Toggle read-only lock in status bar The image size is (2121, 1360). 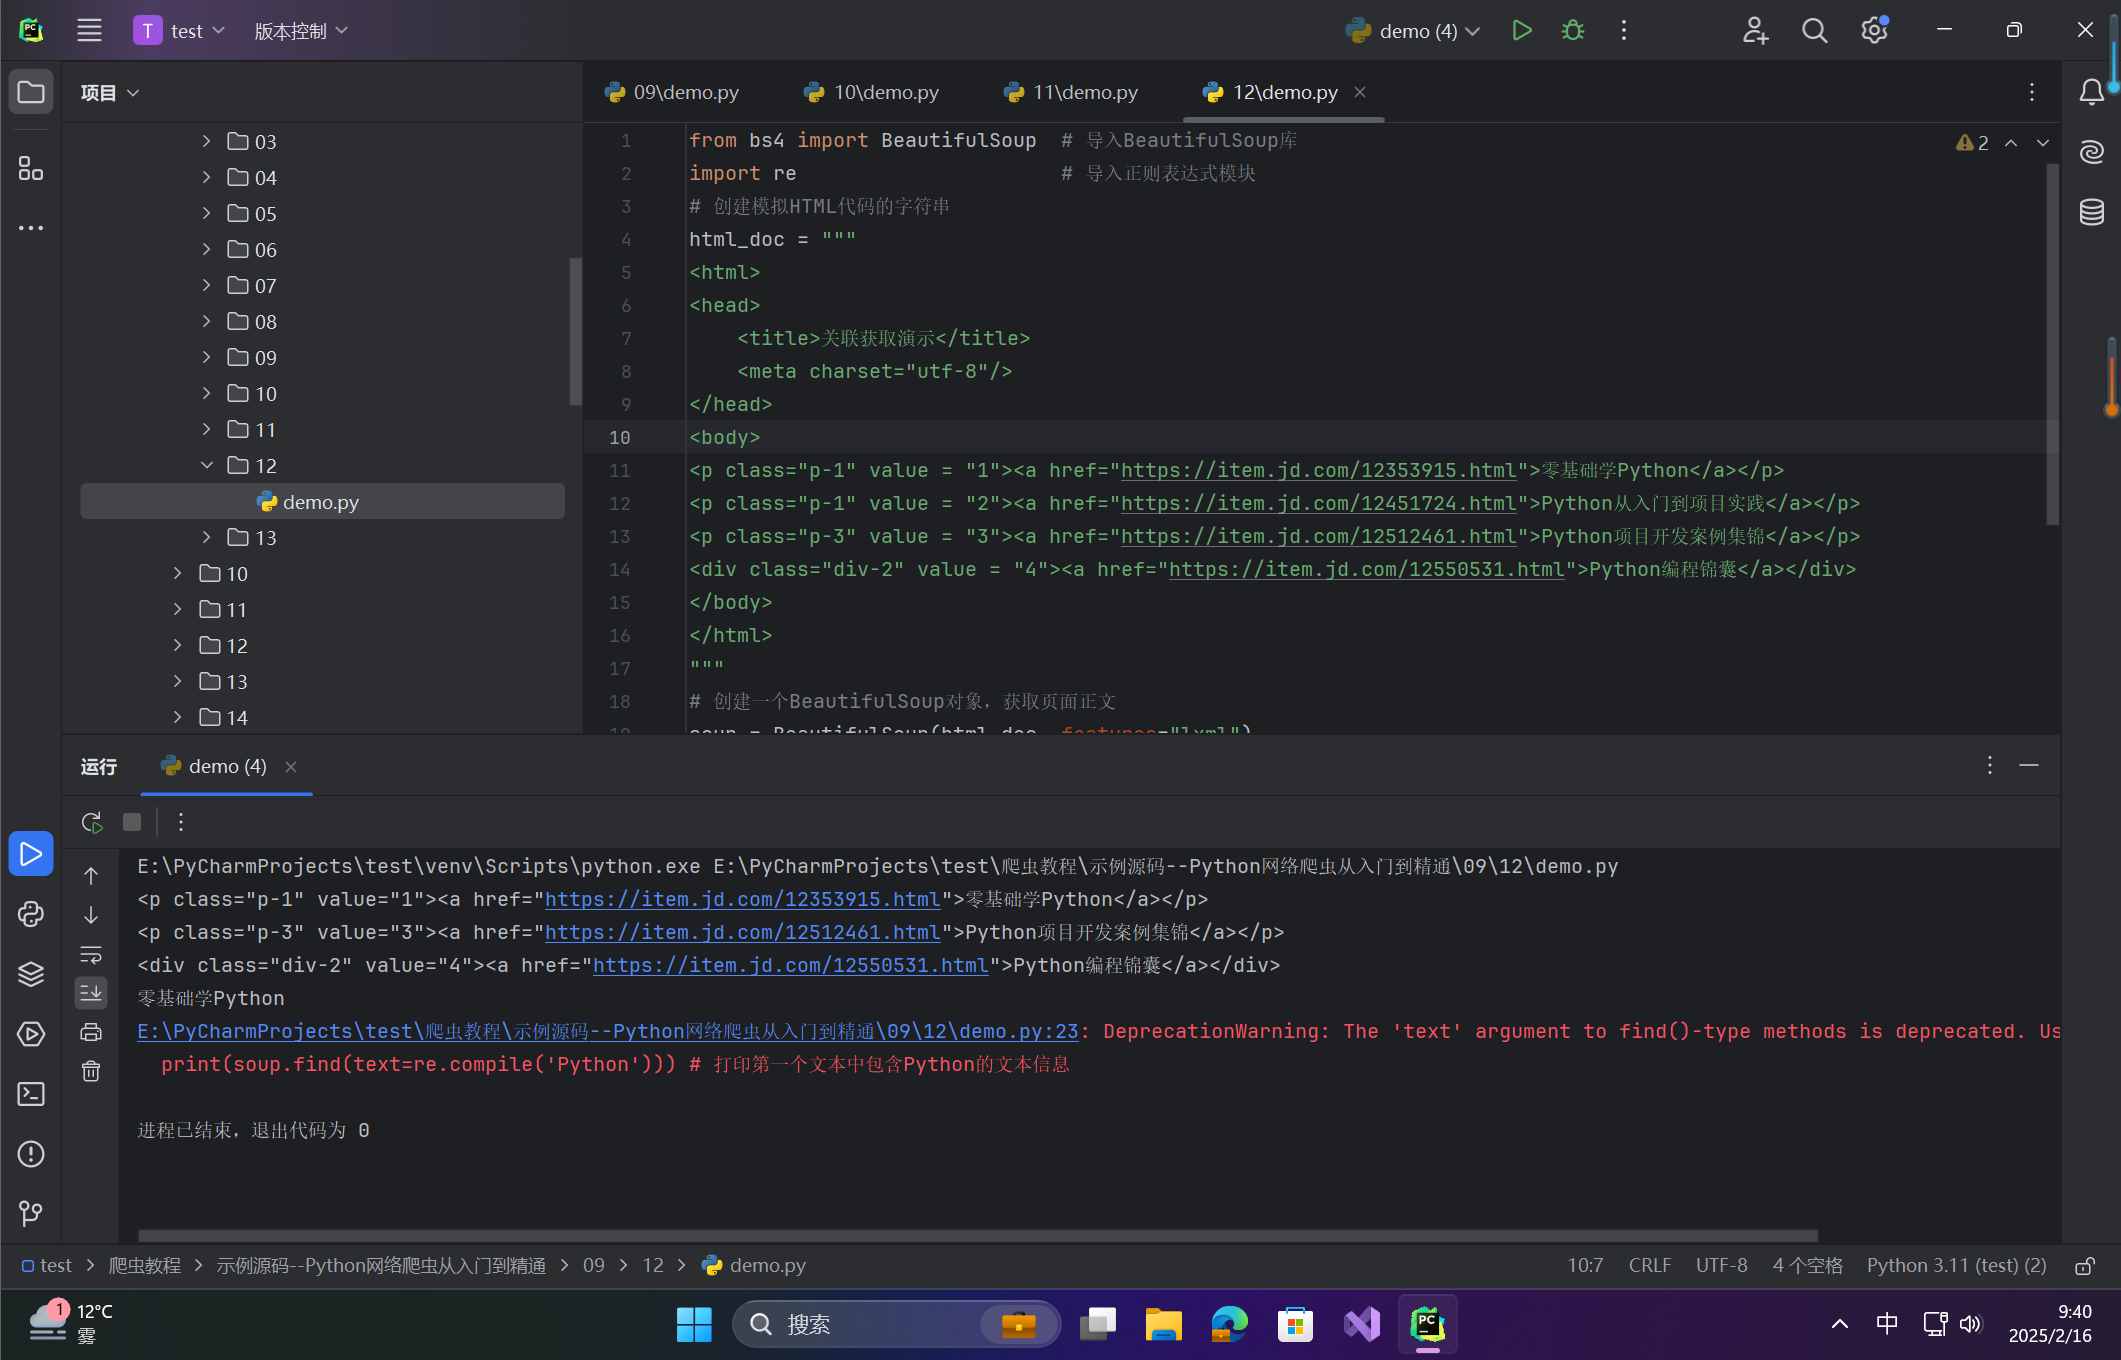point(2084,1266)
